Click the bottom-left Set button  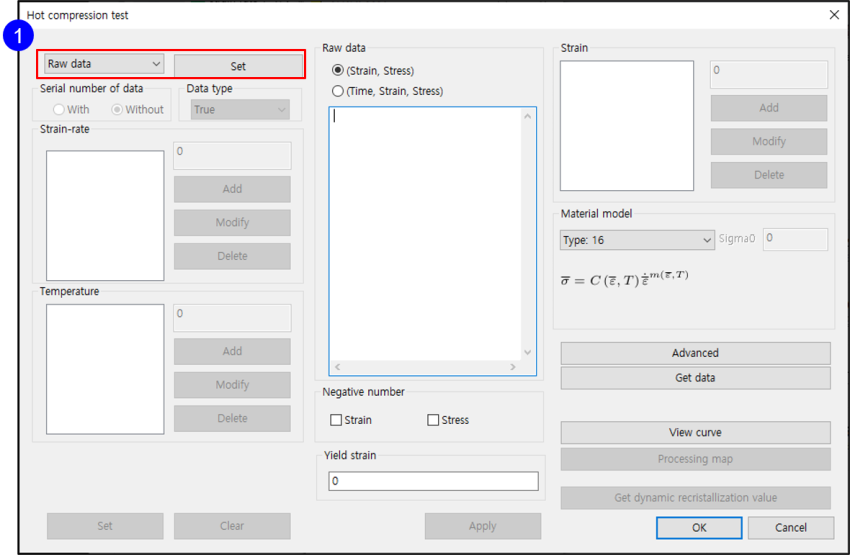105,526
